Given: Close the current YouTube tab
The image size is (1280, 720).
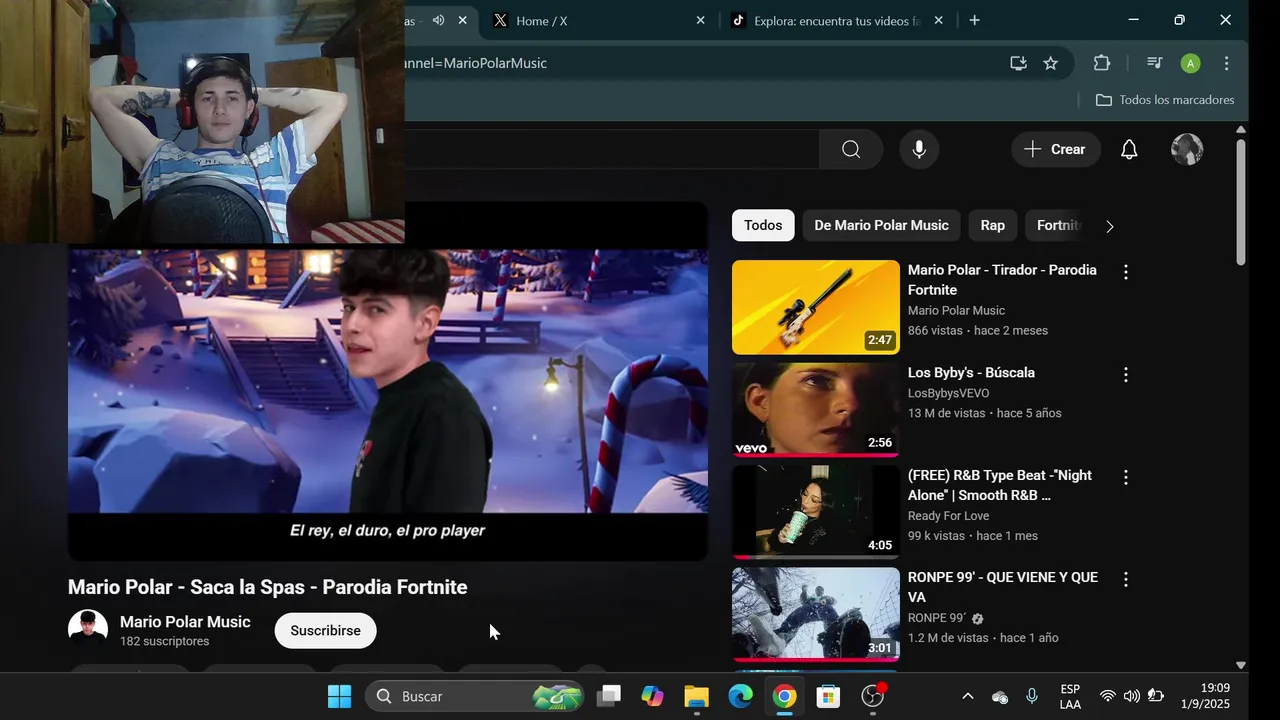Looking at the screenshot, I should tap(462, 20).
